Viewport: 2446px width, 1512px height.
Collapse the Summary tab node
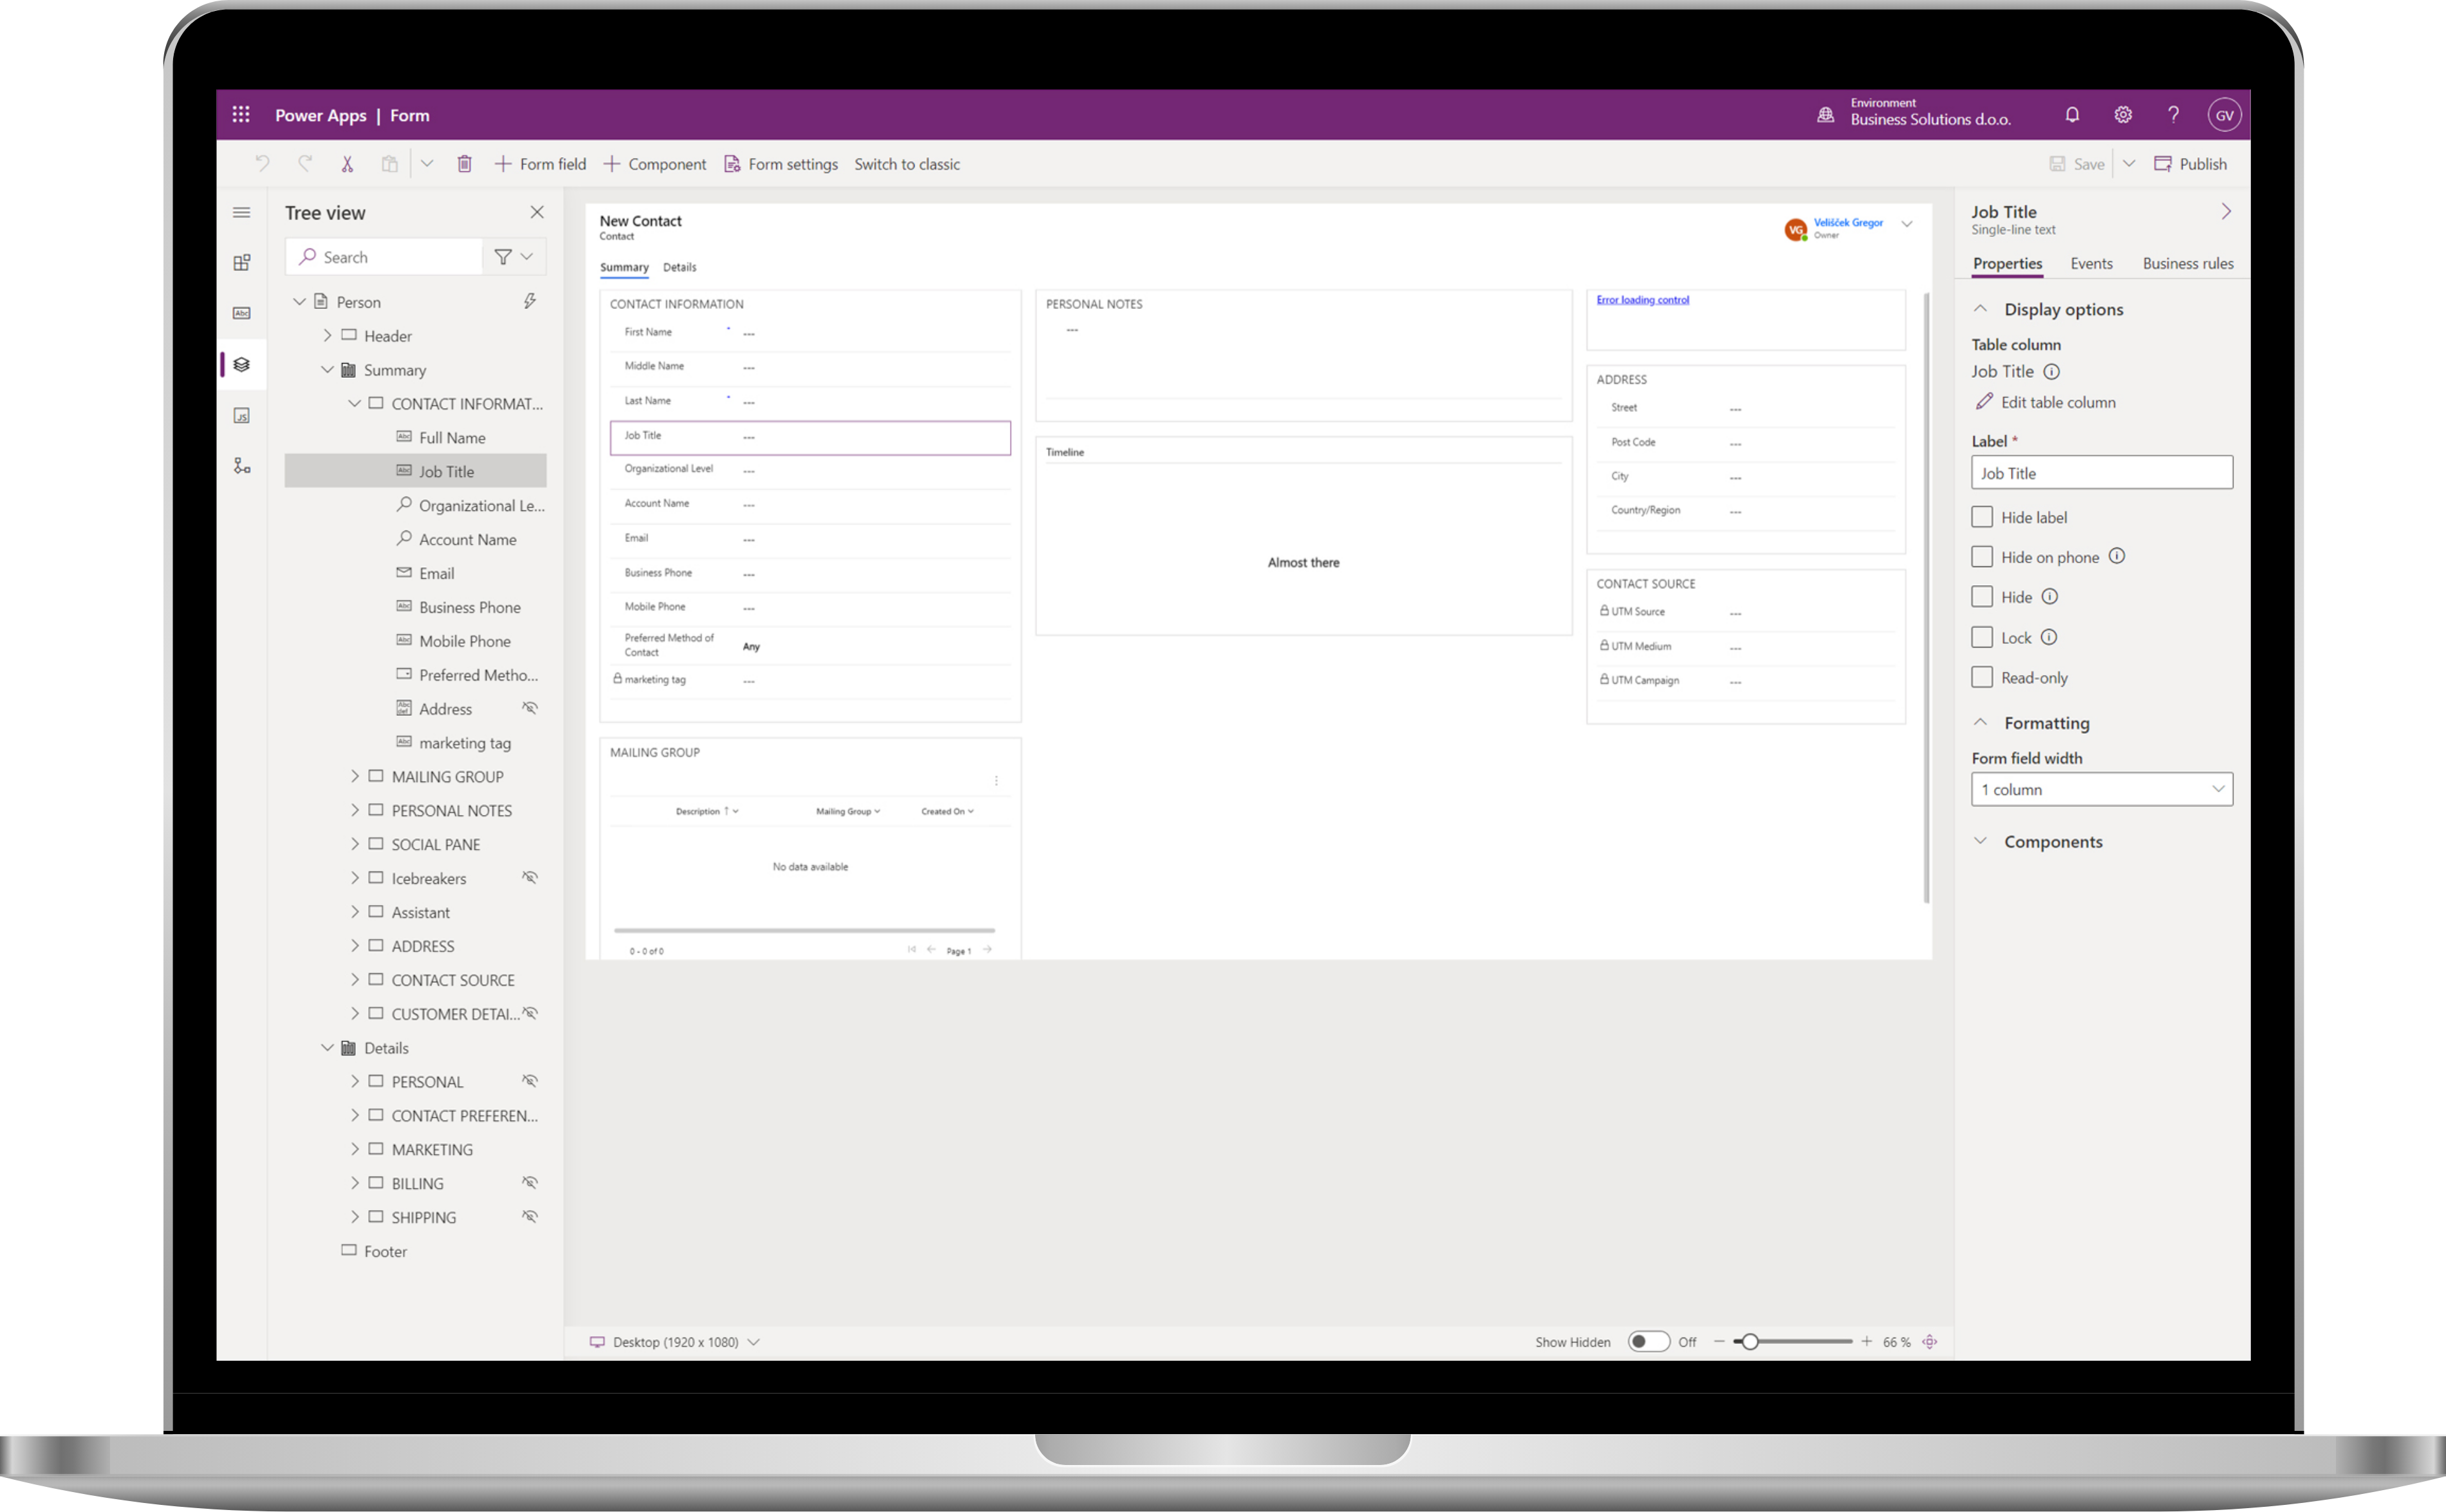327,369
